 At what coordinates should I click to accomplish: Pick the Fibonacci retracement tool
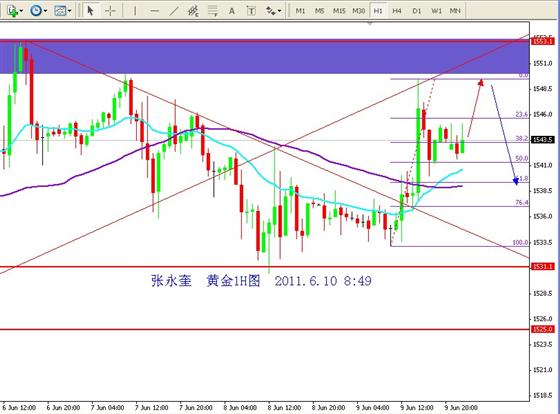click(213, 11)
